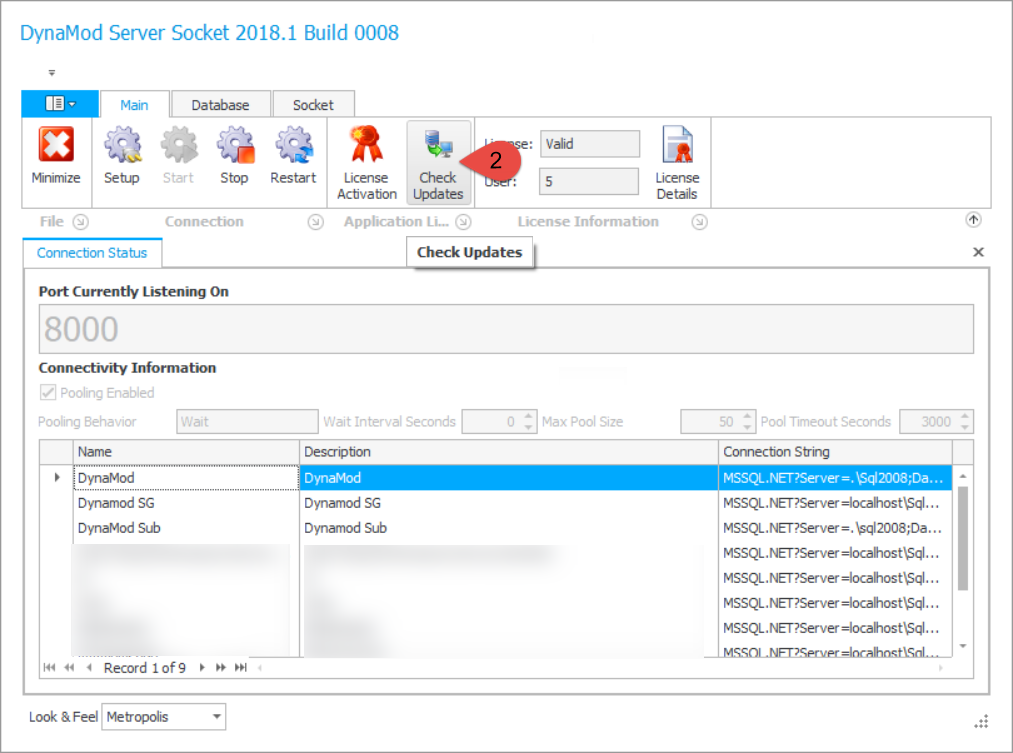
Task: Decrease Pool Timeout Seconds
Action: pyautogui.click(x=965, y=428)
